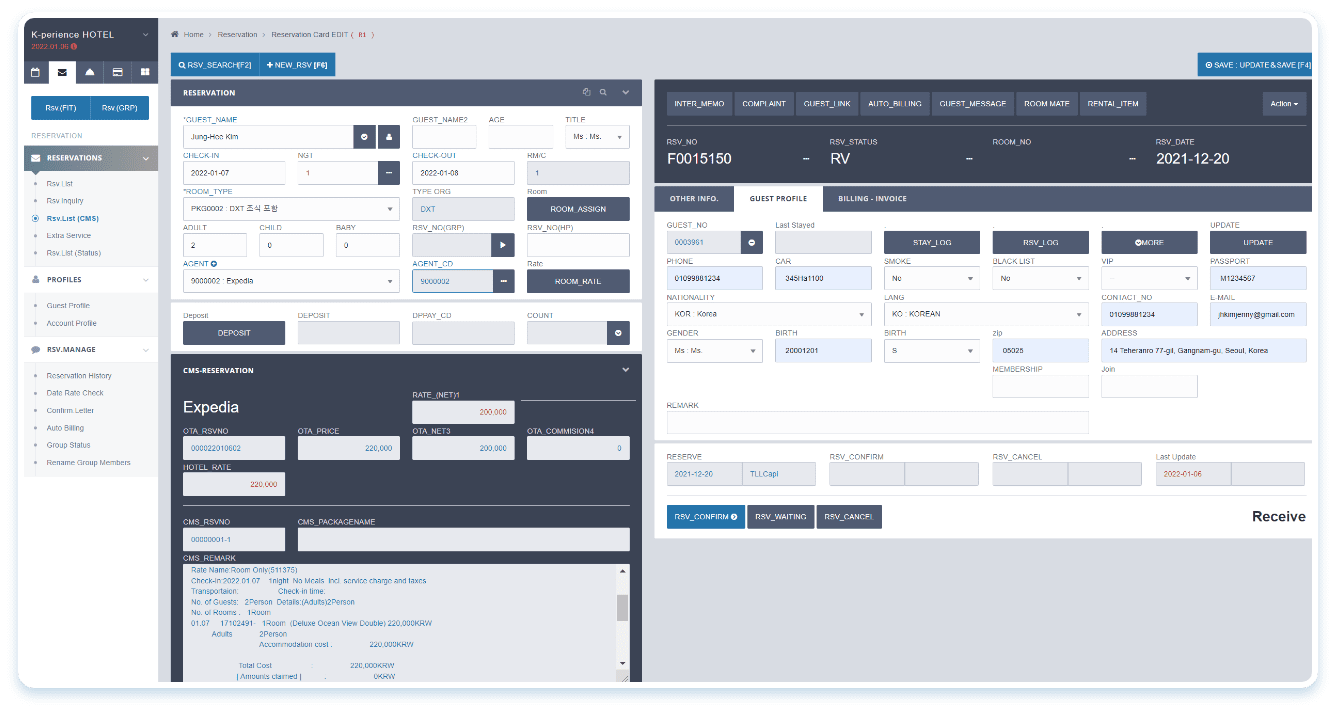Screen dimensions: 1336x712
Task: Click the plus icon beside AGENT label
Action: (x=214, y=263)
